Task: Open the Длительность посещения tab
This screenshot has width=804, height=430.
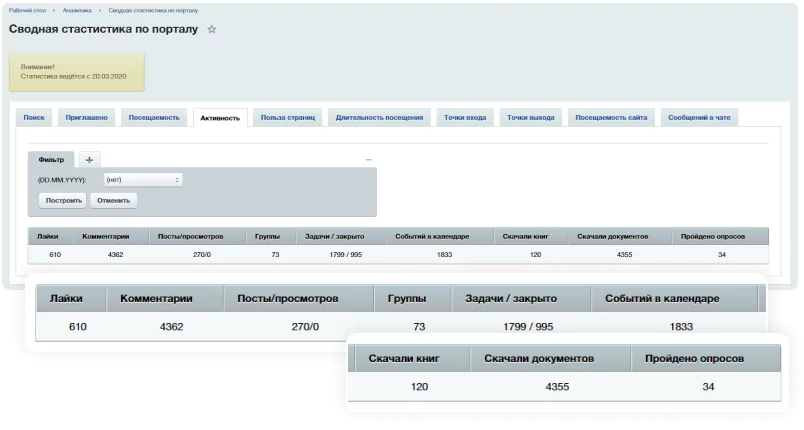Action: point(380,118)
